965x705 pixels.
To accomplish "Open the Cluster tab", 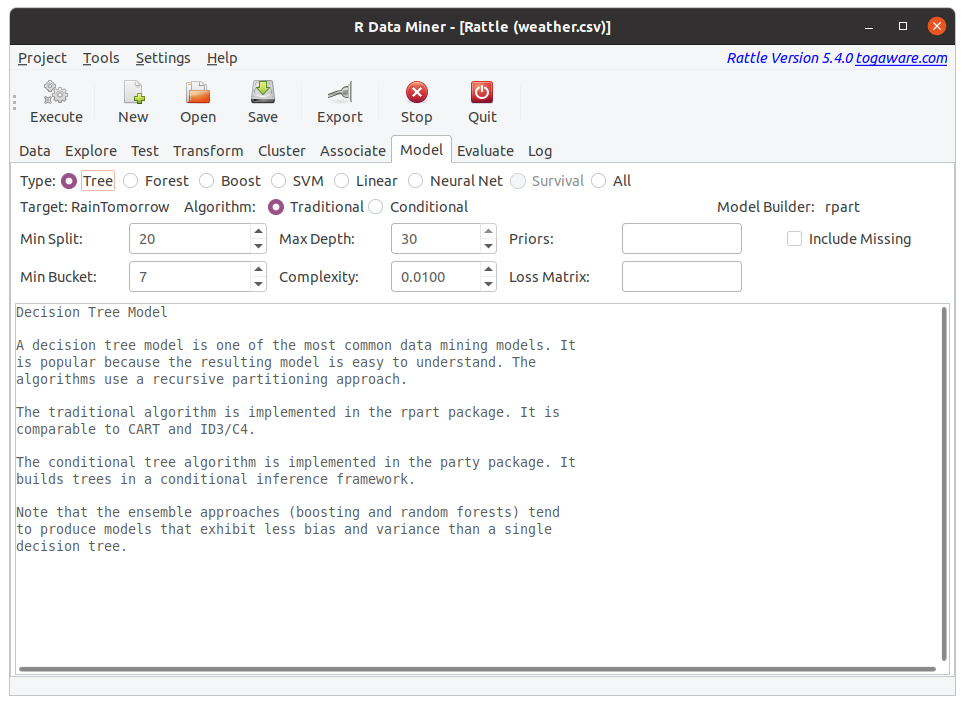I will (282, 151).
